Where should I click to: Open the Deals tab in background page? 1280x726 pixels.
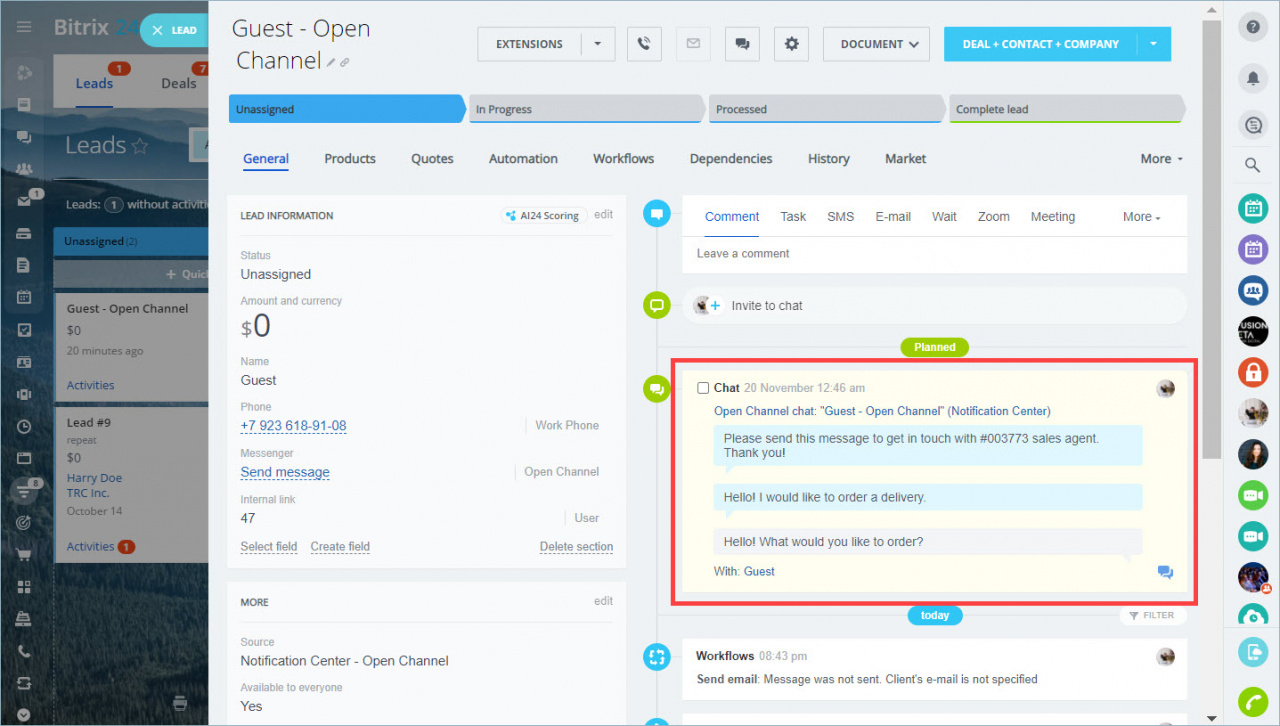[x=179, y=84]
